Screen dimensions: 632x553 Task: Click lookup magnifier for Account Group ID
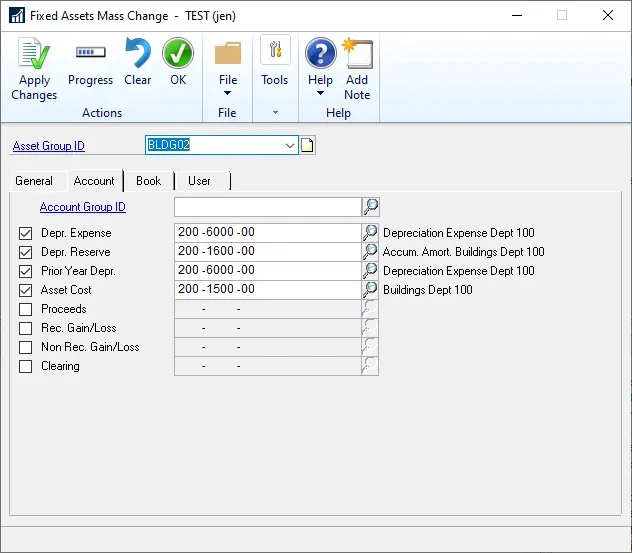[x=370, y=207]
